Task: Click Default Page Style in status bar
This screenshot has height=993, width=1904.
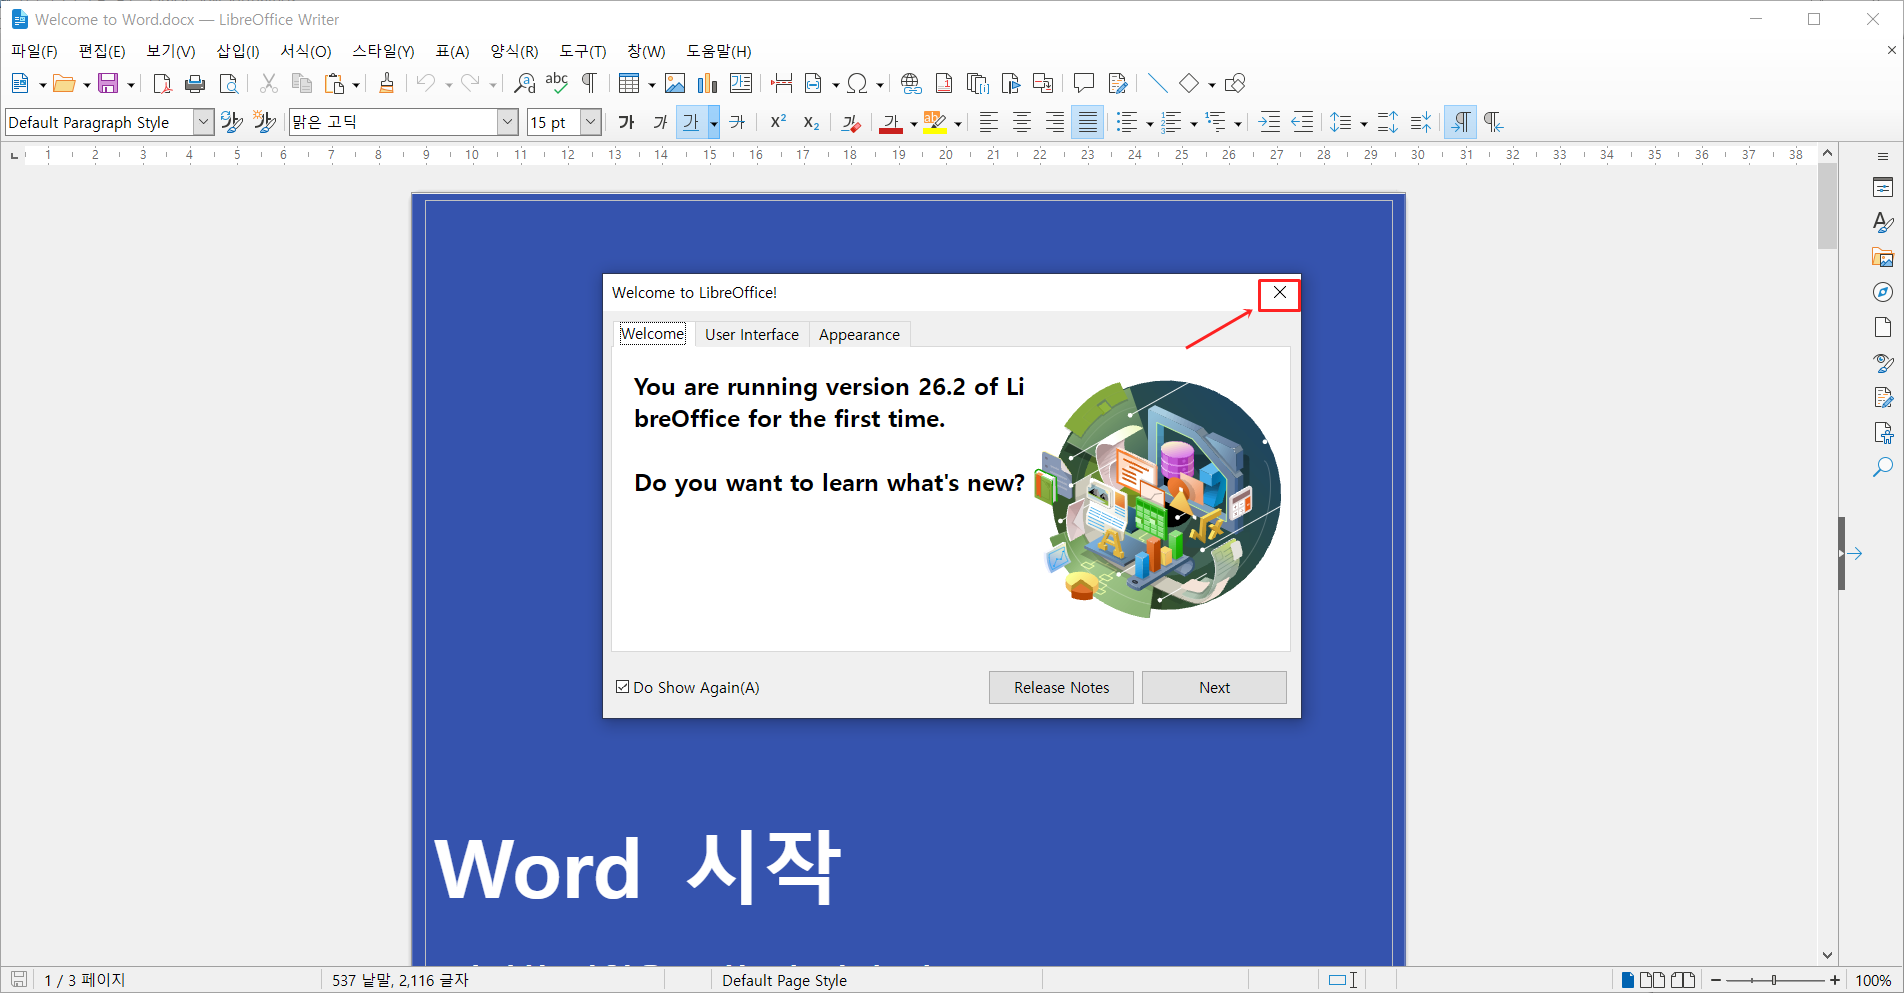Action: (784, 980)
